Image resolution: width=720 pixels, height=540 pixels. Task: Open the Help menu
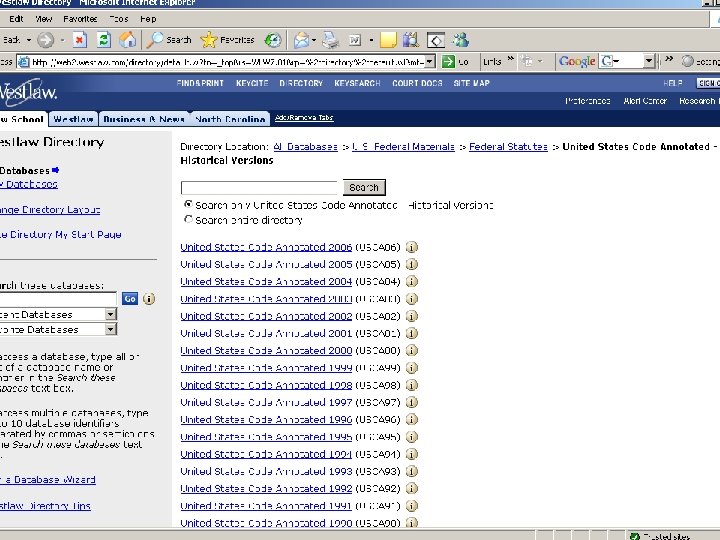coord(148,19)
